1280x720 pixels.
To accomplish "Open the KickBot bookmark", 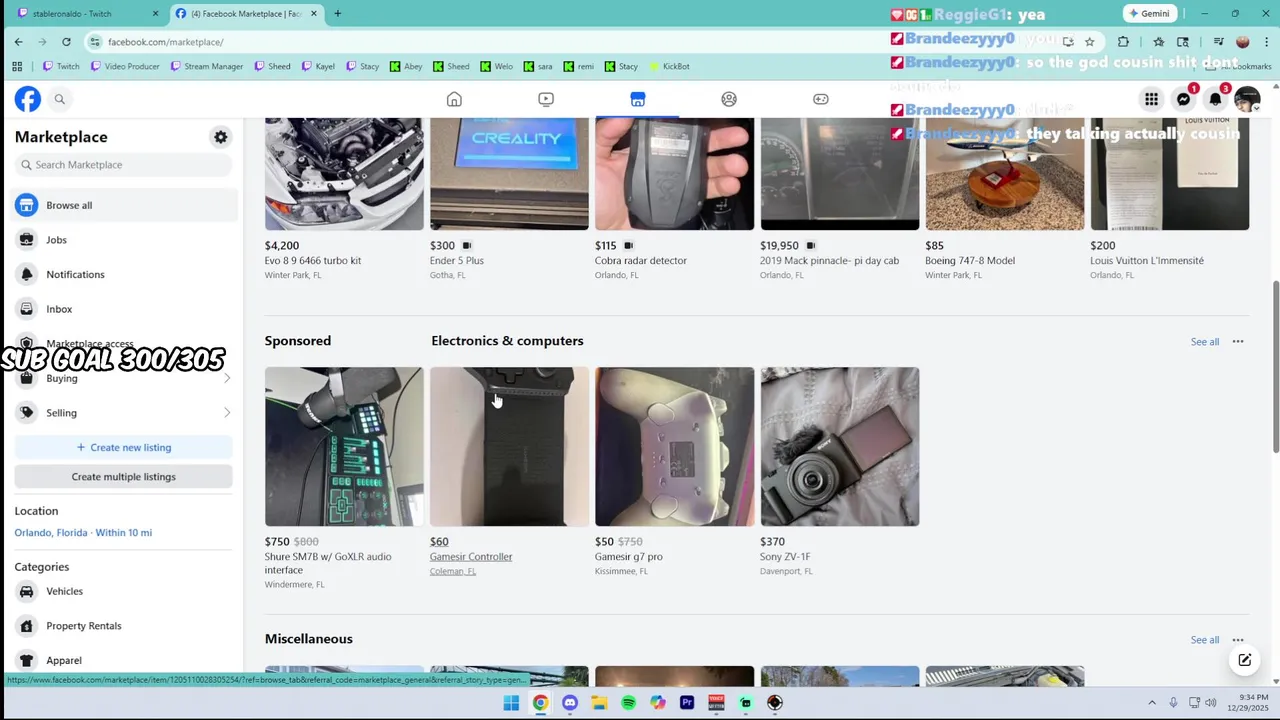I will tap(669, 66).
